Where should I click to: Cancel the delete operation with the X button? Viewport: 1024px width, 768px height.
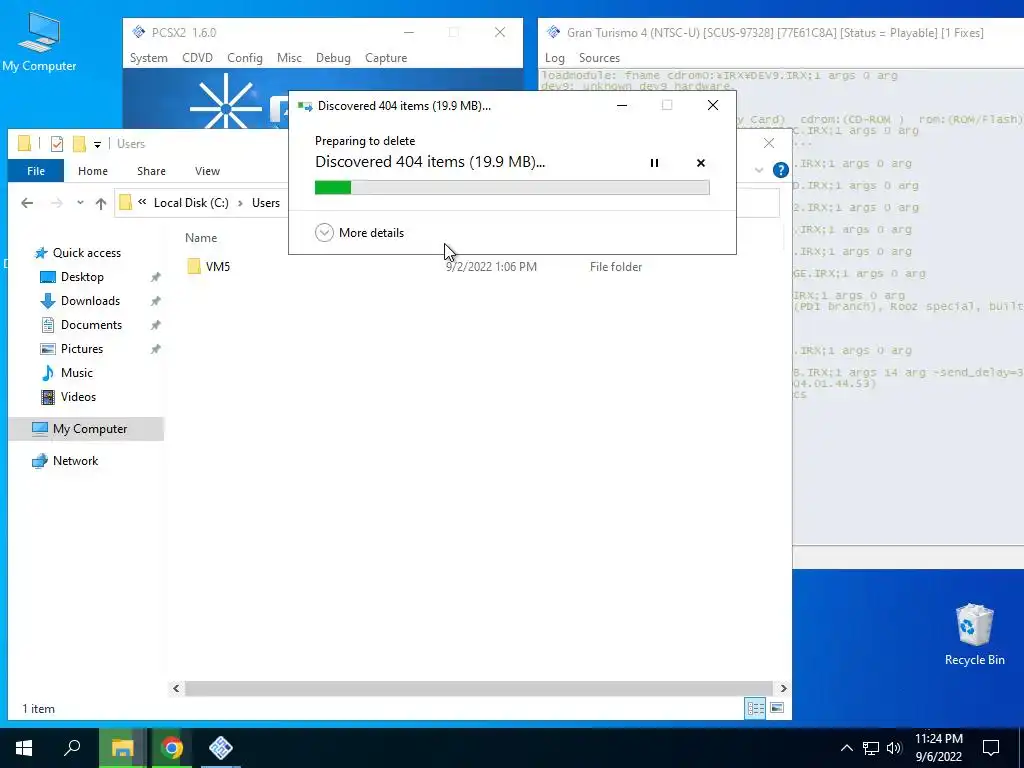coord(701,163)
